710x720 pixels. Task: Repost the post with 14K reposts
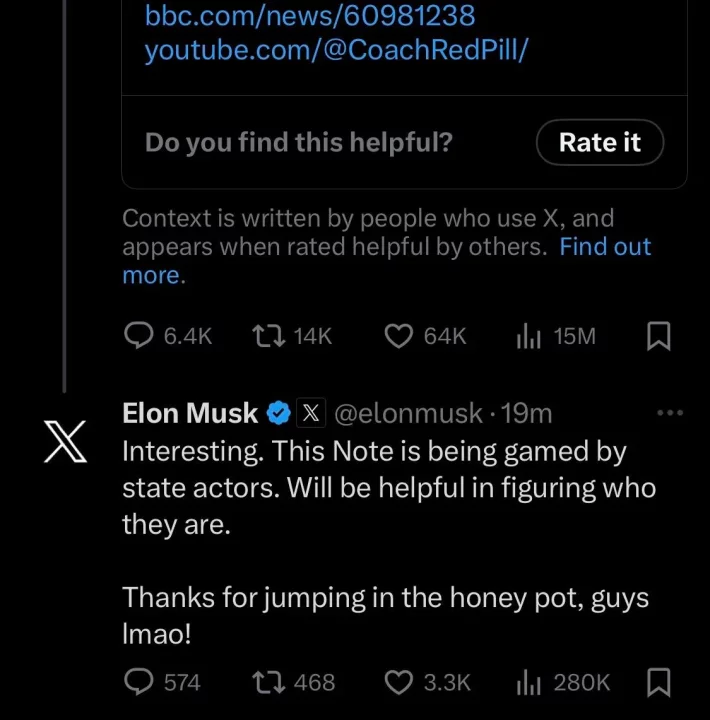pyautogui.click(x=269, y=336)
